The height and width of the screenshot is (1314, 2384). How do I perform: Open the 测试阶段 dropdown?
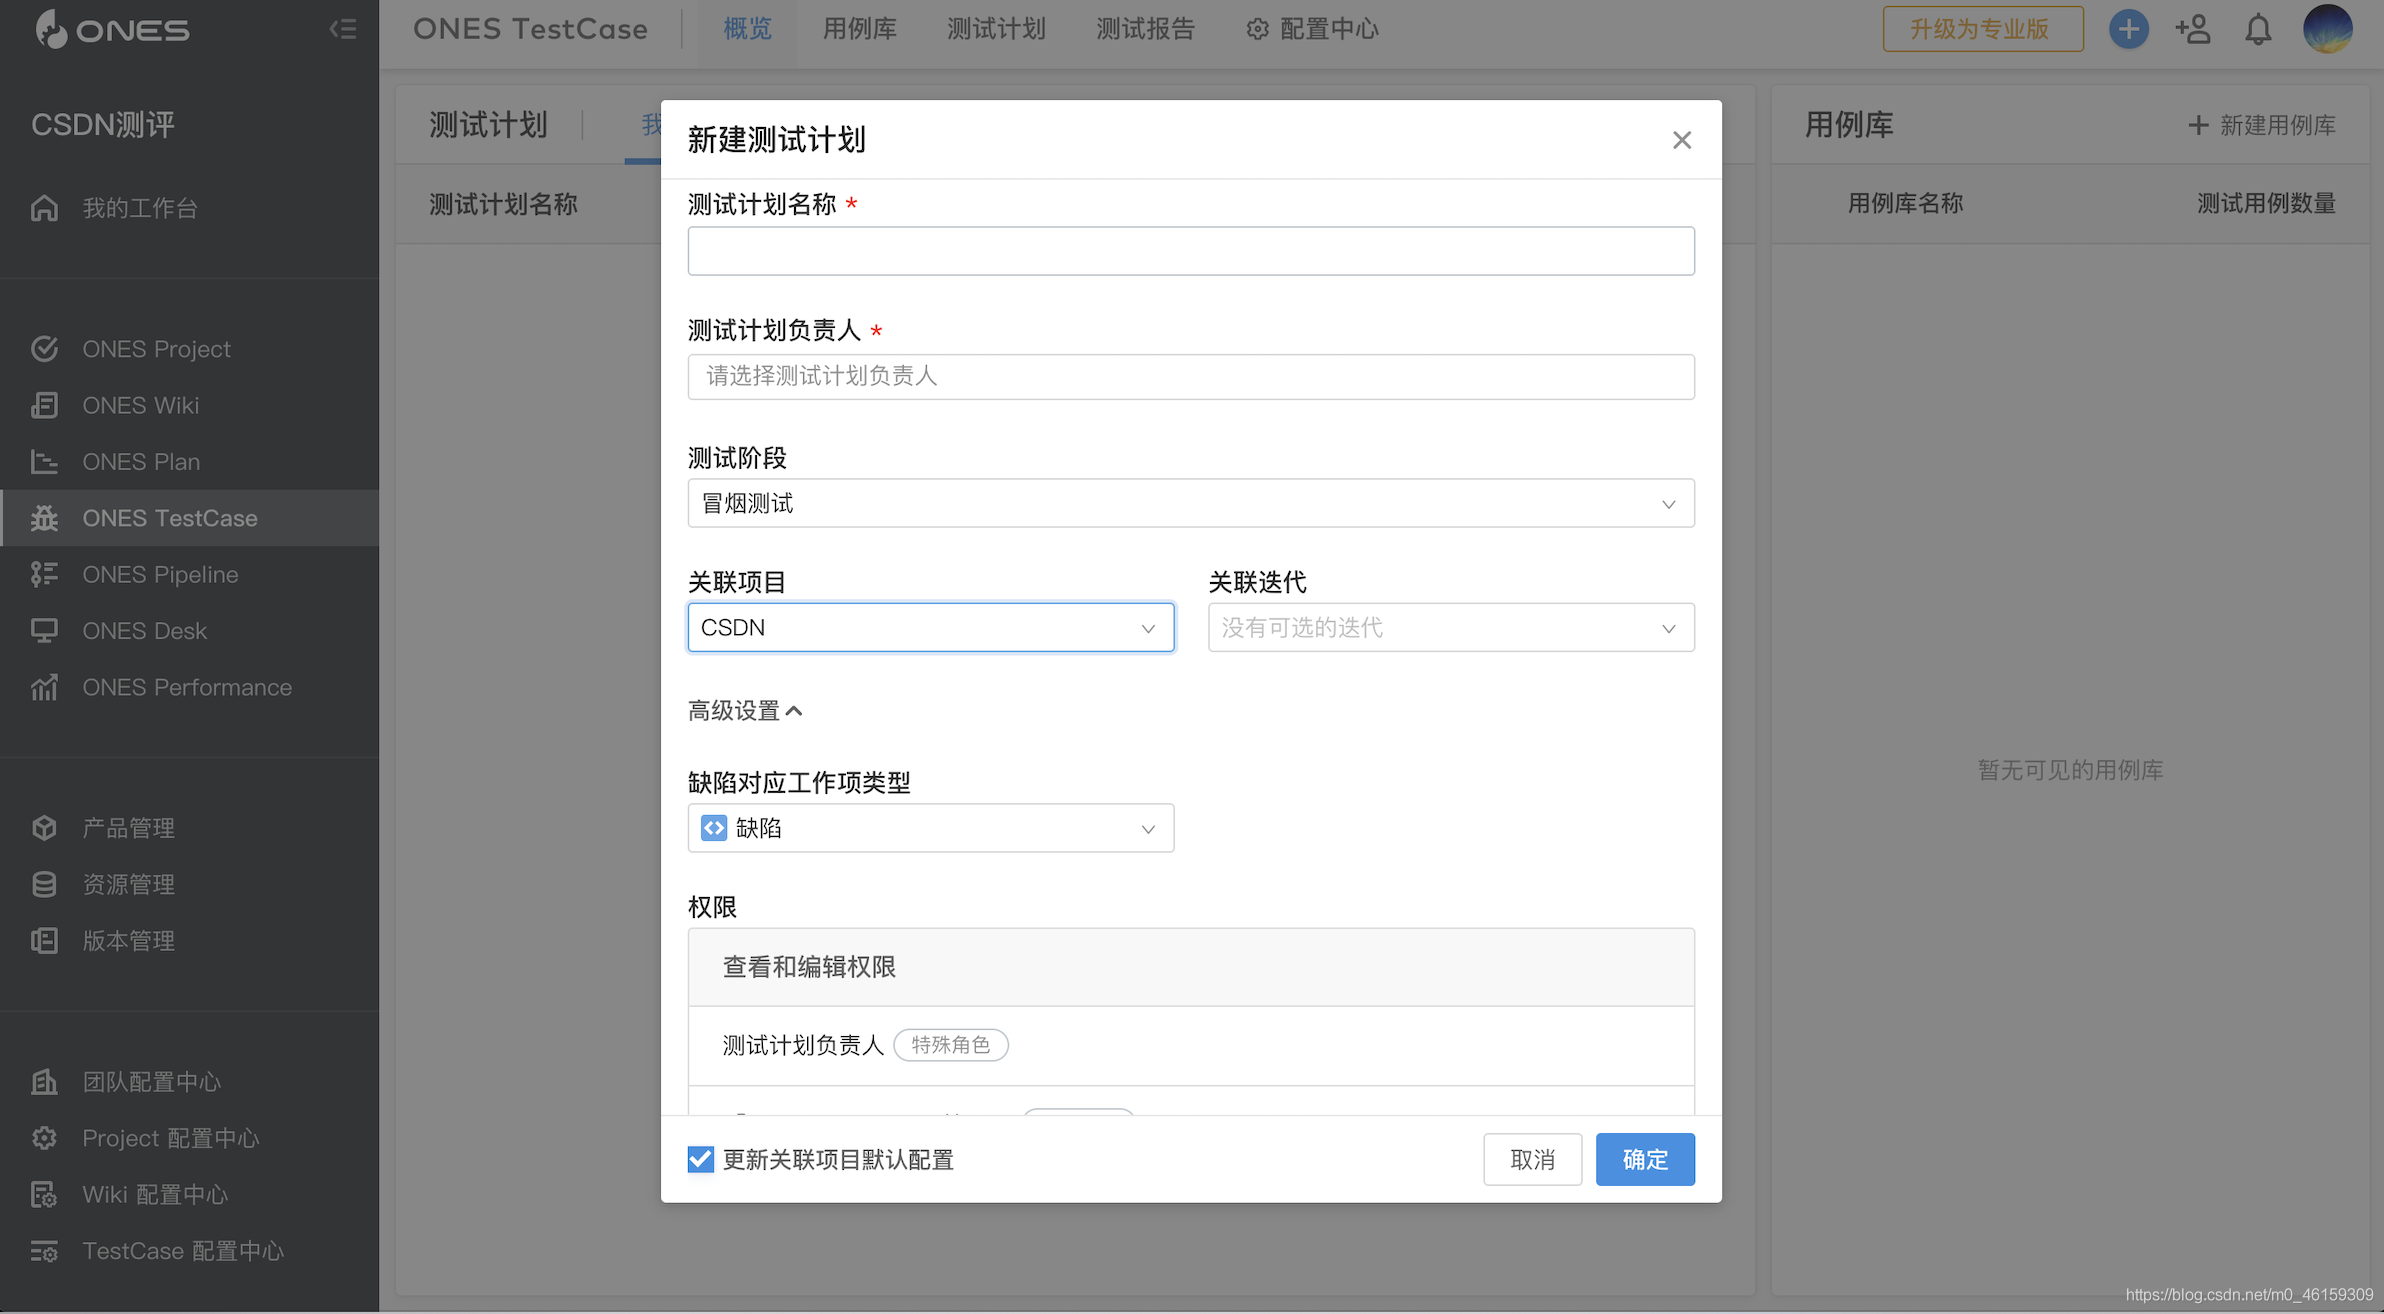coord(1191,503)
